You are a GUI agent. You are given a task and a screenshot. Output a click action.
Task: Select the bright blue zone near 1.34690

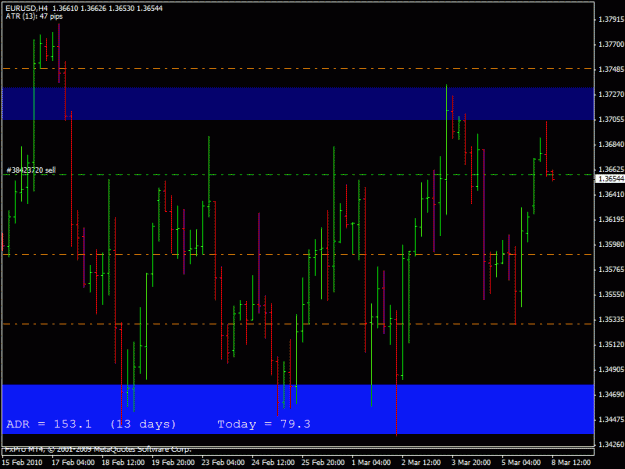(298, 409)
